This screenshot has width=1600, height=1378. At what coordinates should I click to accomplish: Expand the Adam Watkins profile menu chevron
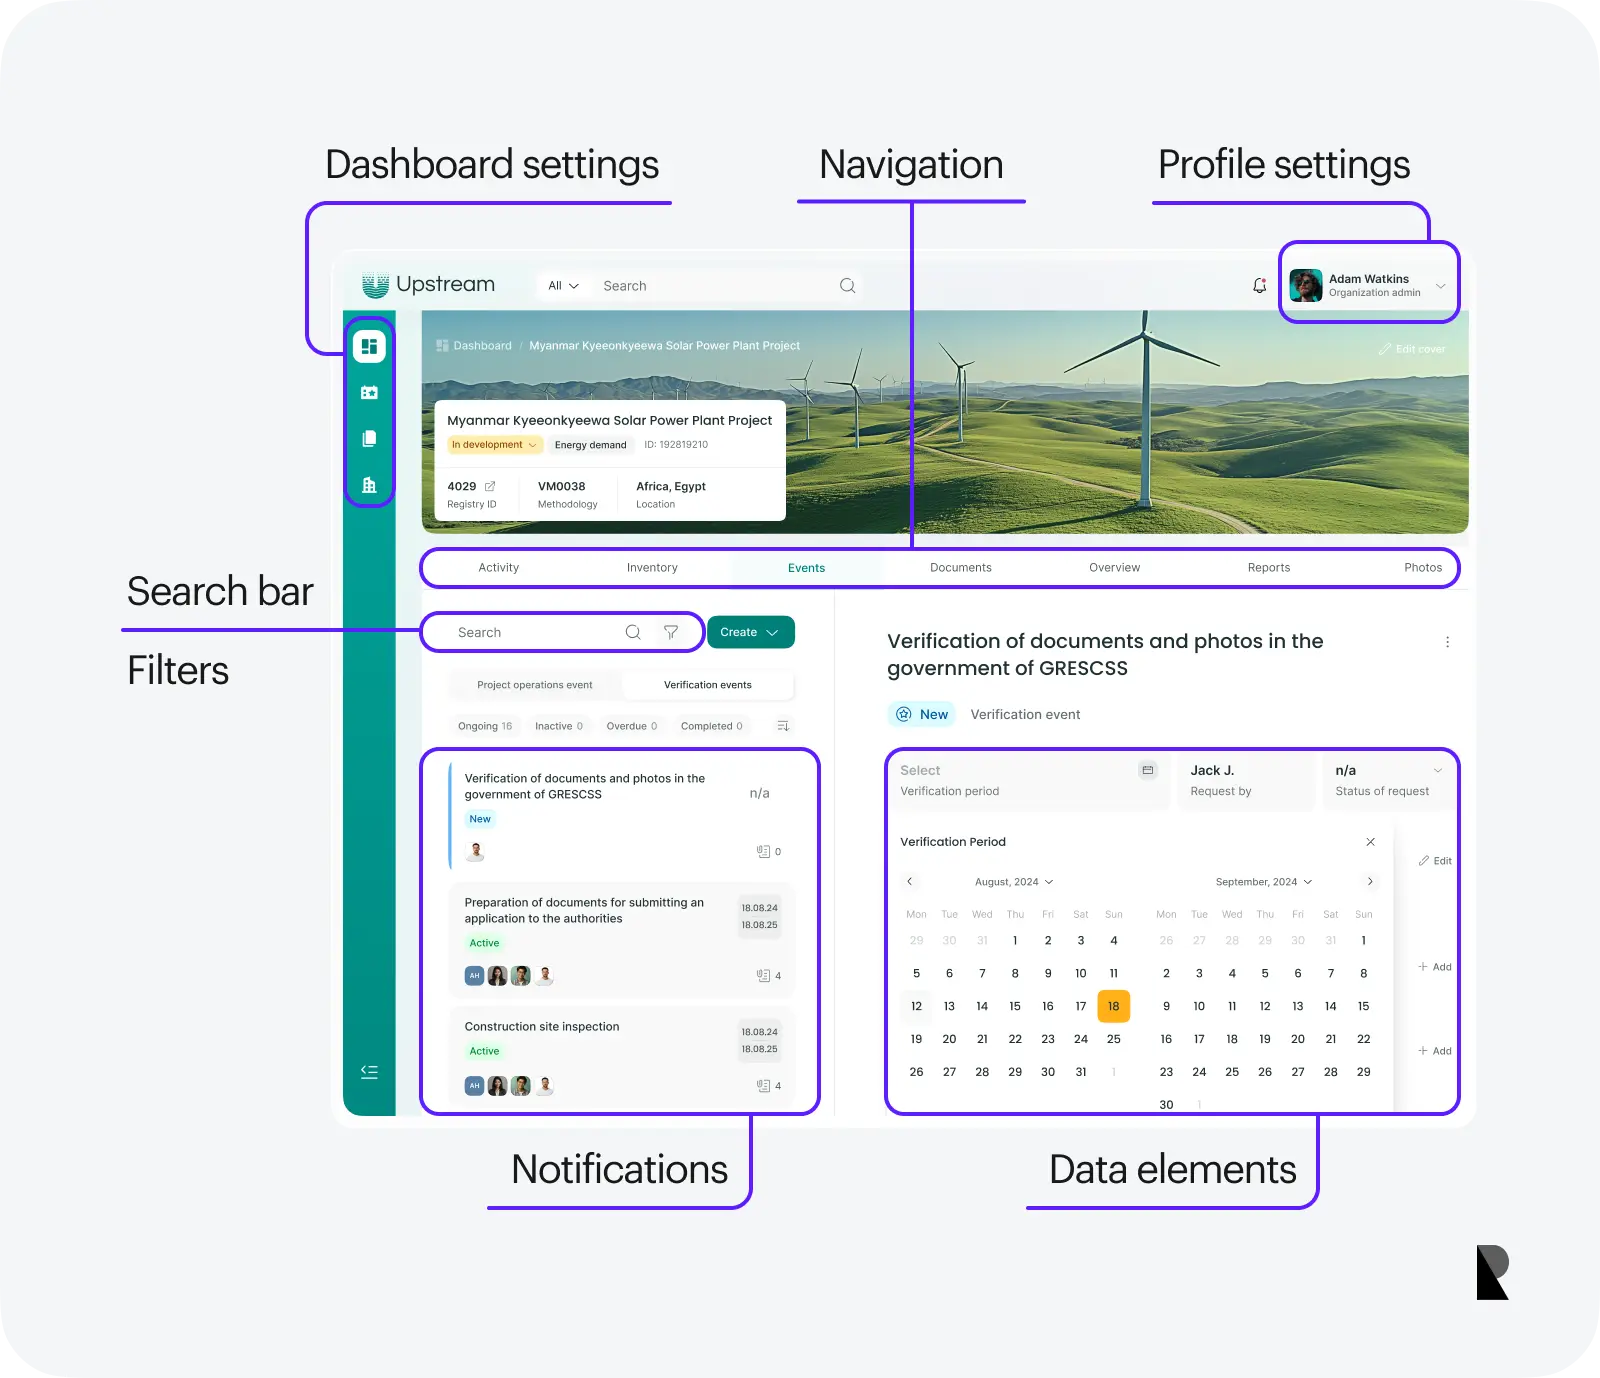tap(1441, 286)
